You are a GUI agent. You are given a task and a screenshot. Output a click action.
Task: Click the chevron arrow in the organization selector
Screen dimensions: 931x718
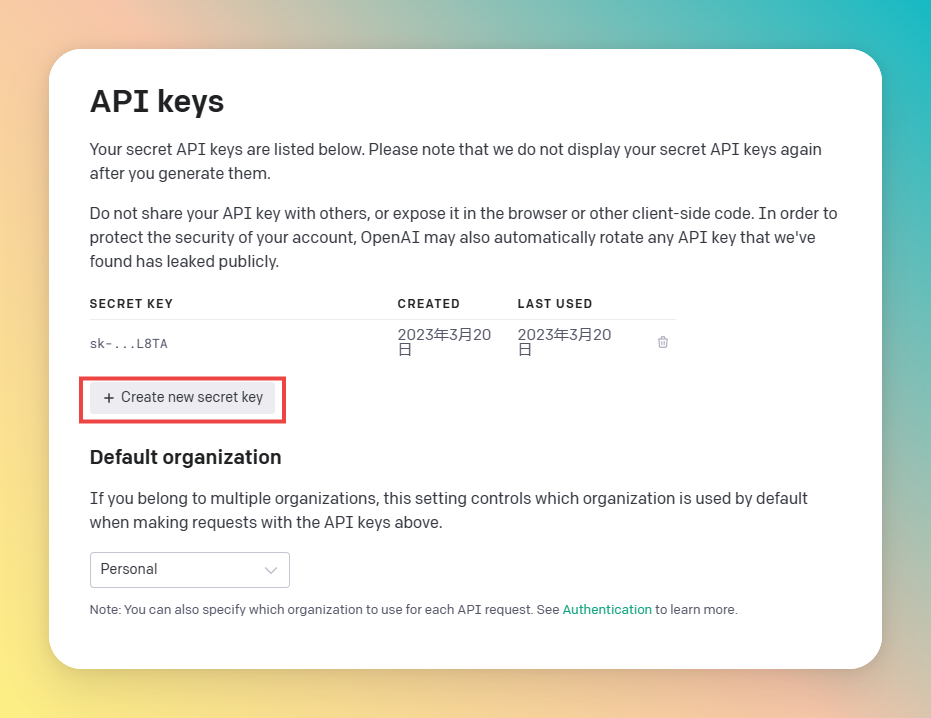click(x=270, y=570)
